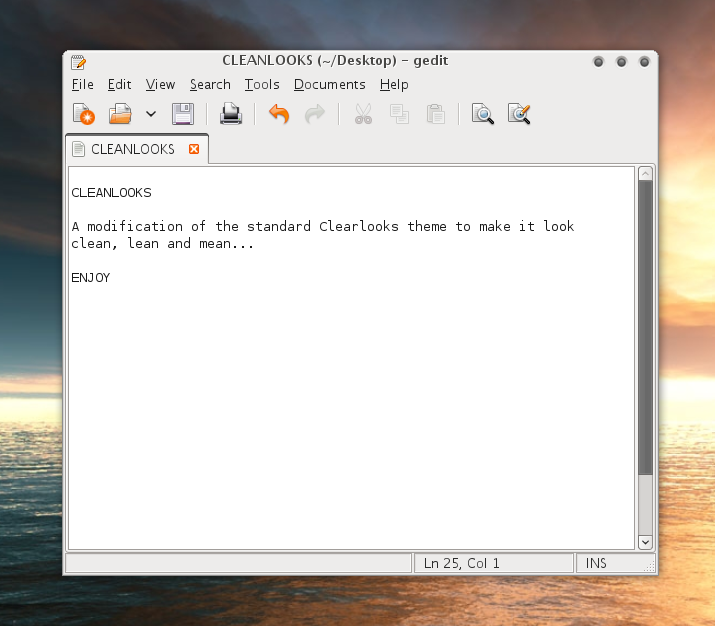715x626 pixels.
Task: Open the Edit menu
Action: point(119,84)
